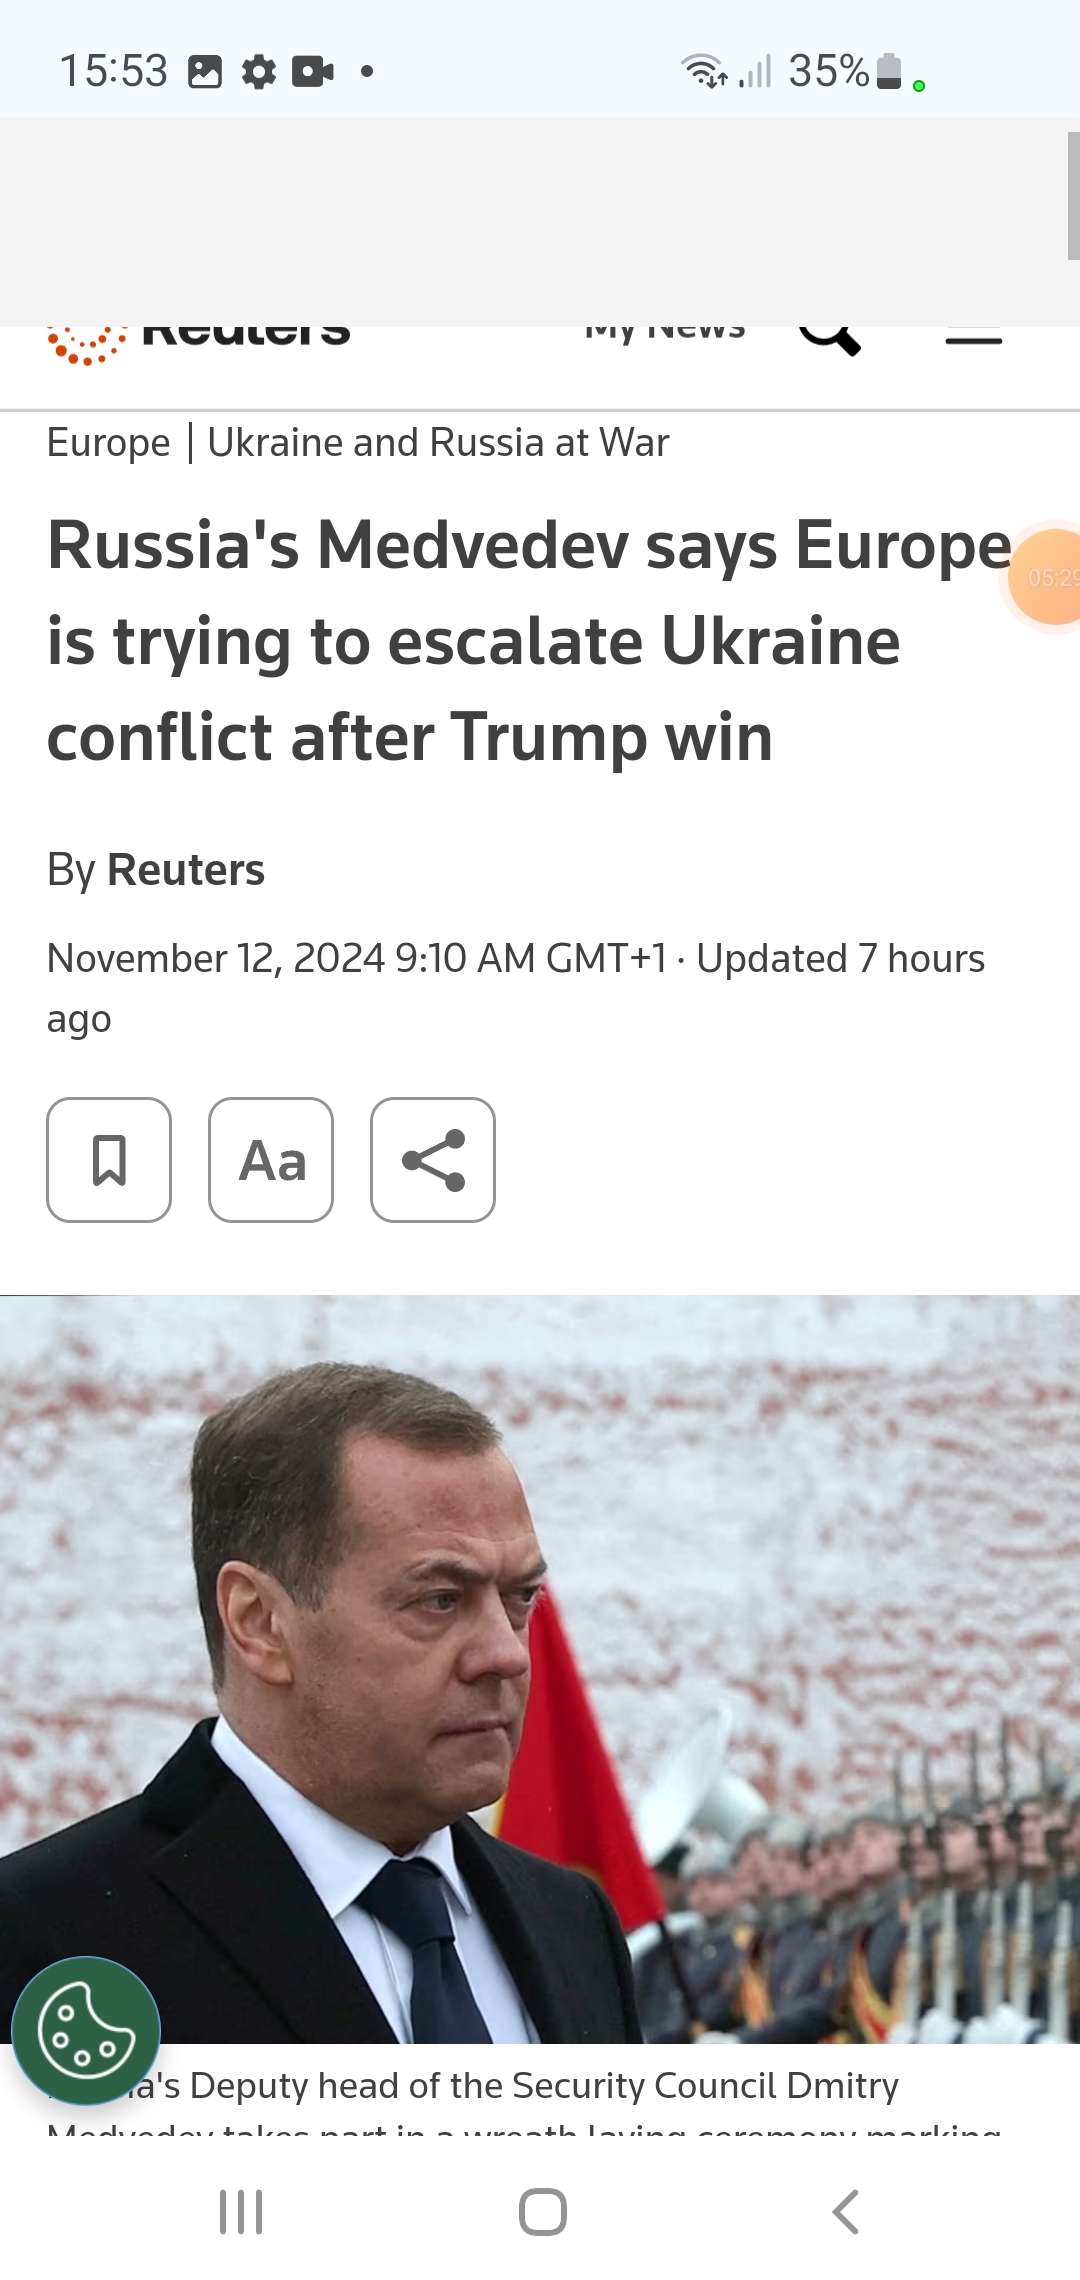1080x2280 pixels.
Task: Share the article using the share icon
Action: coord(433,1160)
